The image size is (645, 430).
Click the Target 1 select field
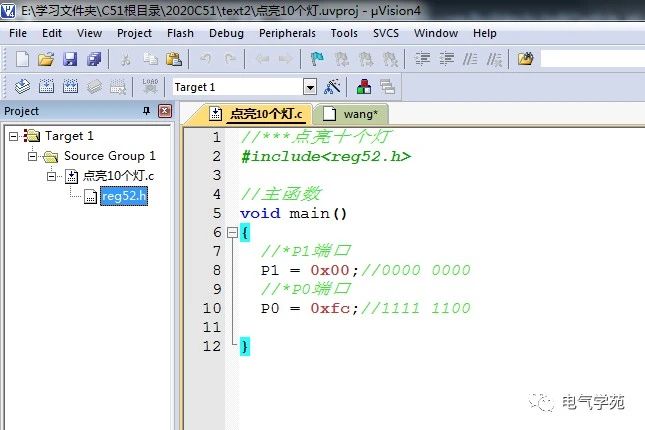pos(244,87)
